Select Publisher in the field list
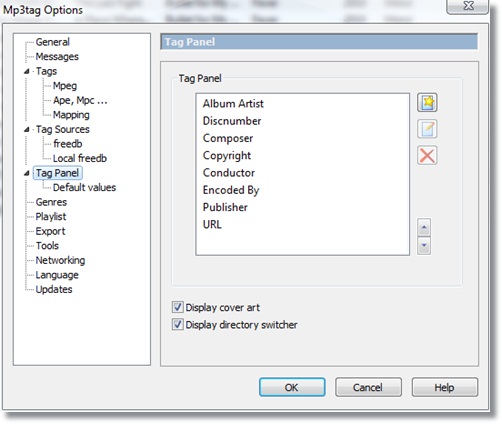This screenshot has width=502, height=424. tap(225, 207)
